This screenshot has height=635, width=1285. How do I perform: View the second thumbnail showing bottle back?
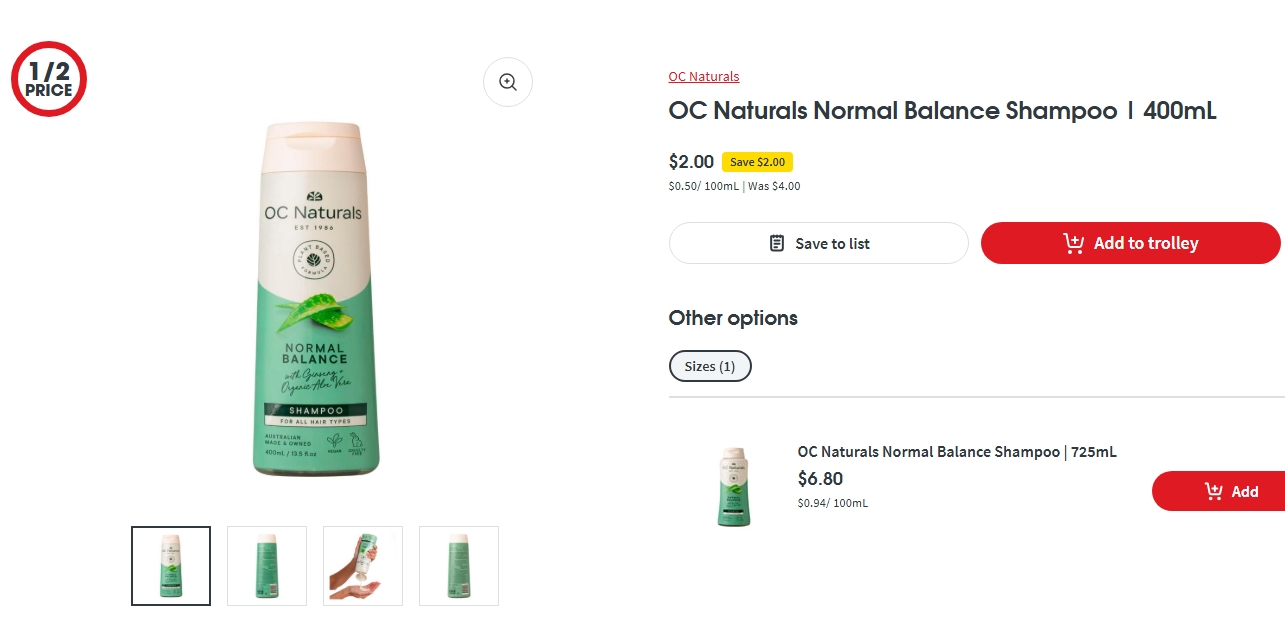(x=267, y=566)
